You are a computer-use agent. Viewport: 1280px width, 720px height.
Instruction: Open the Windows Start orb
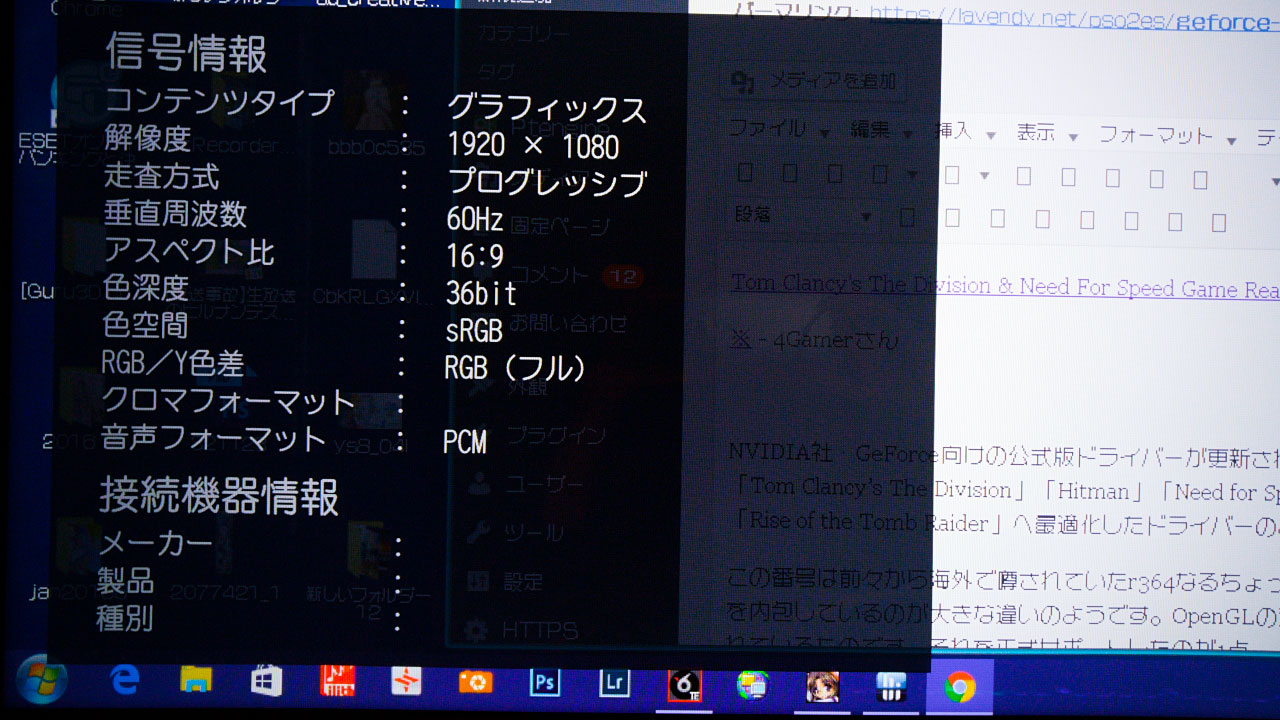point(41,681)
